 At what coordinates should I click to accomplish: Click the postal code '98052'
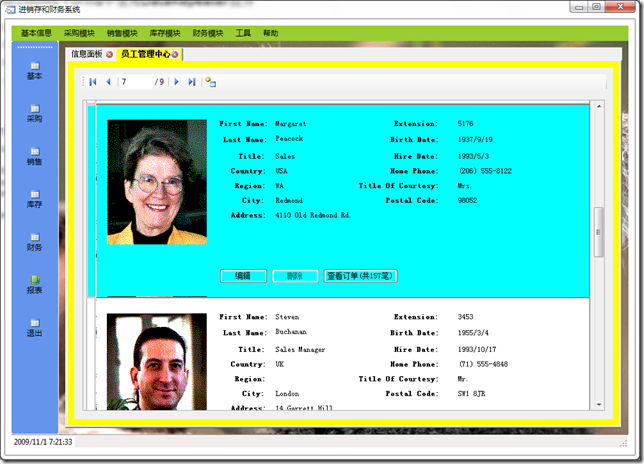pos(467,200)
